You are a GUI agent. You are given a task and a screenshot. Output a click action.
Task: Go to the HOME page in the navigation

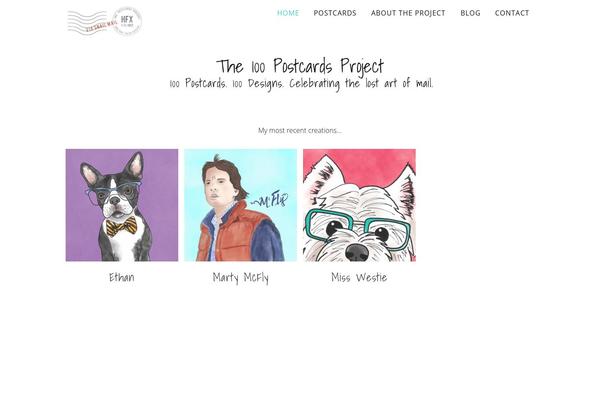[288, 13]
